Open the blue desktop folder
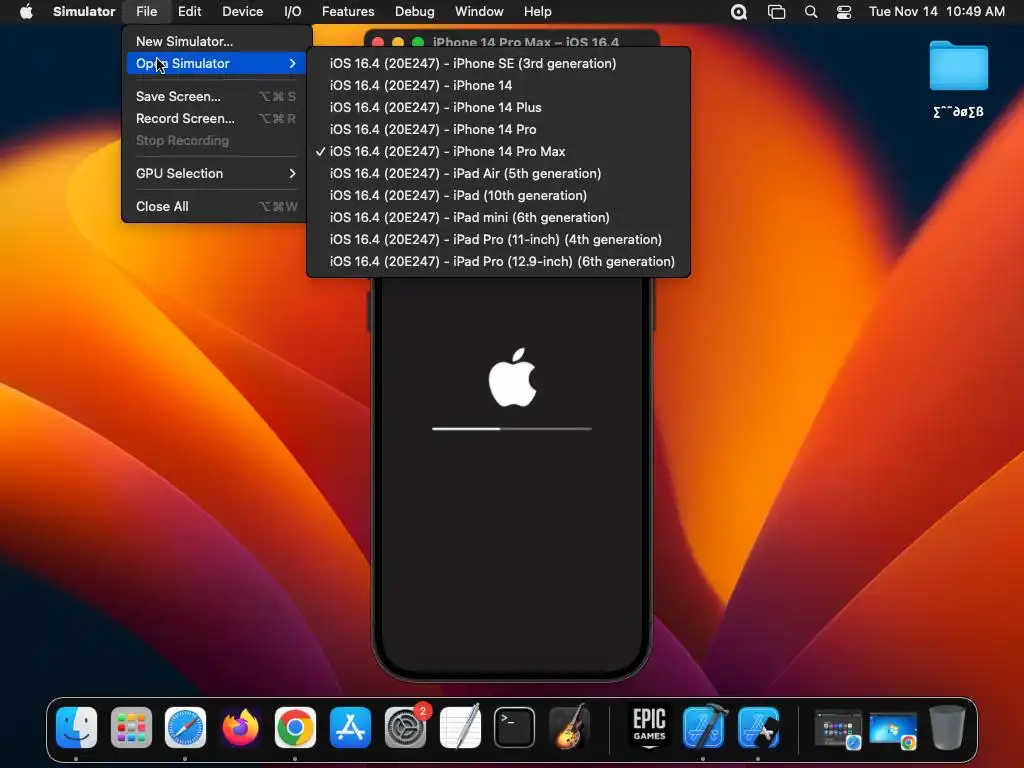Screen dimensions: 1024x768 958,65
